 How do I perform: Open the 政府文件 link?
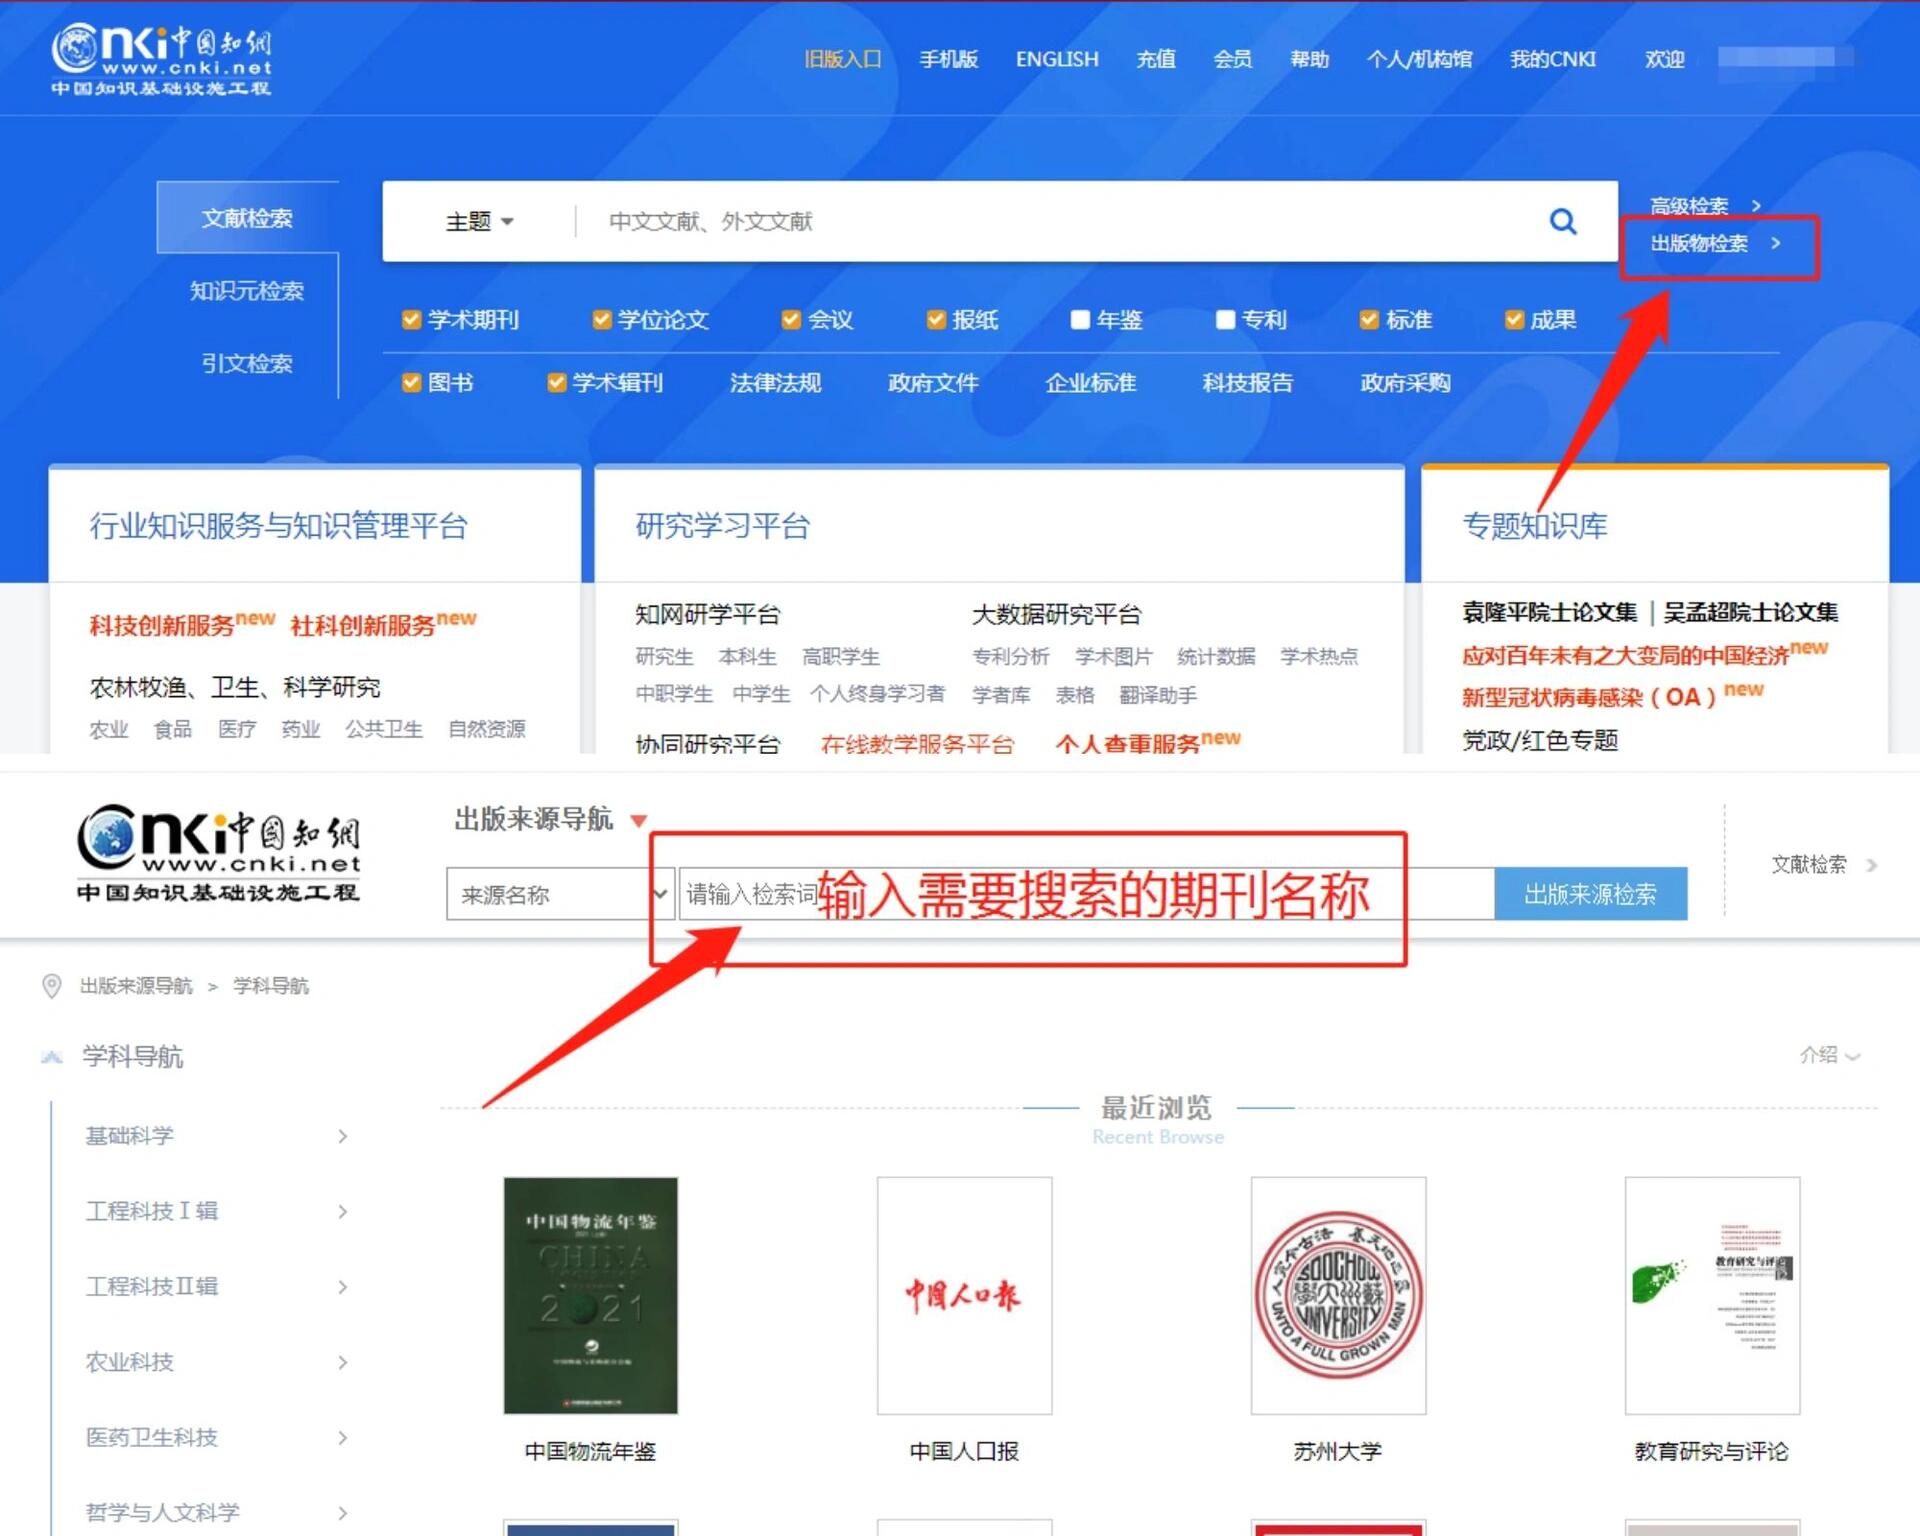pos(933,383)
